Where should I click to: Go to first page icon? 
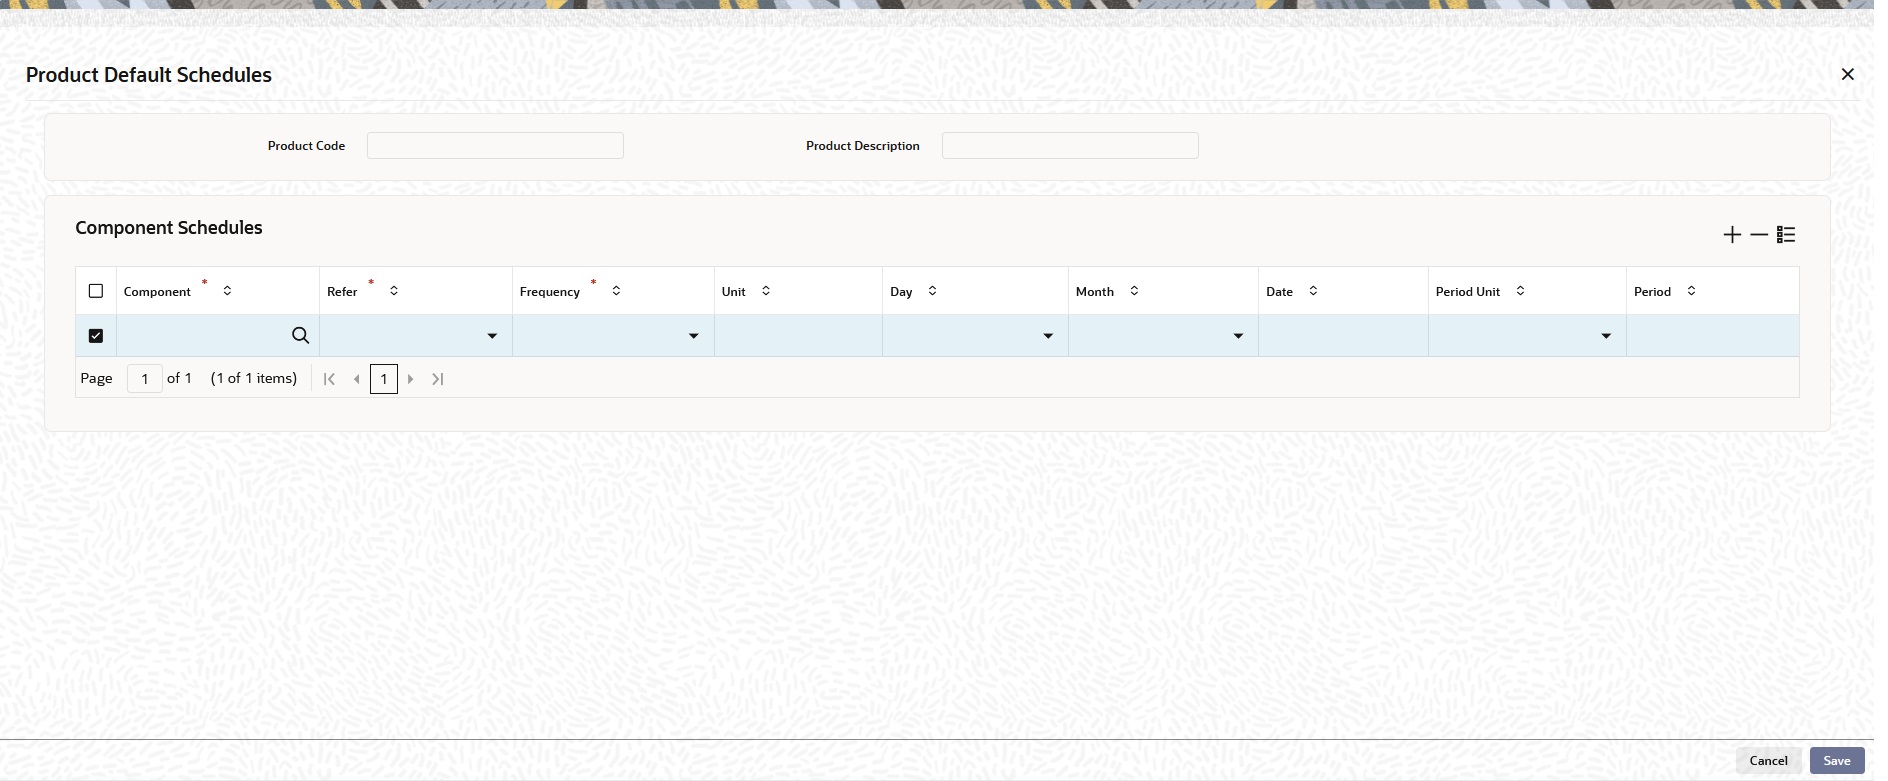[x=329, y=379]
